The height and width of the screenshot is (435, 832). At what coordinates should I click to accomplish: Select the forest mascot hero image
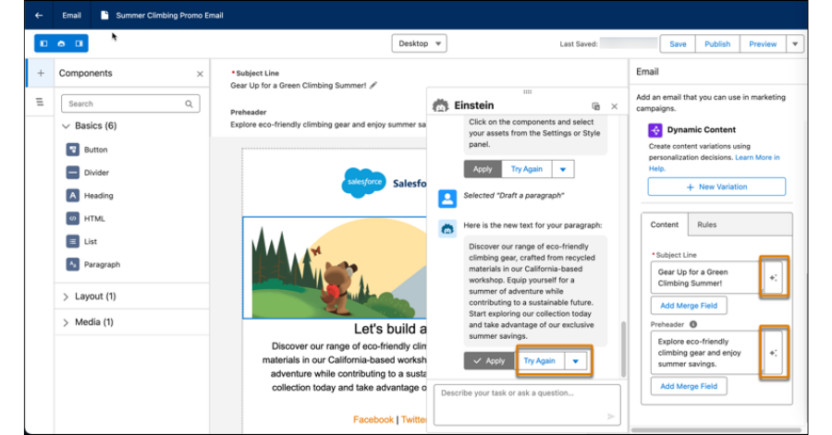click(335, 267)
